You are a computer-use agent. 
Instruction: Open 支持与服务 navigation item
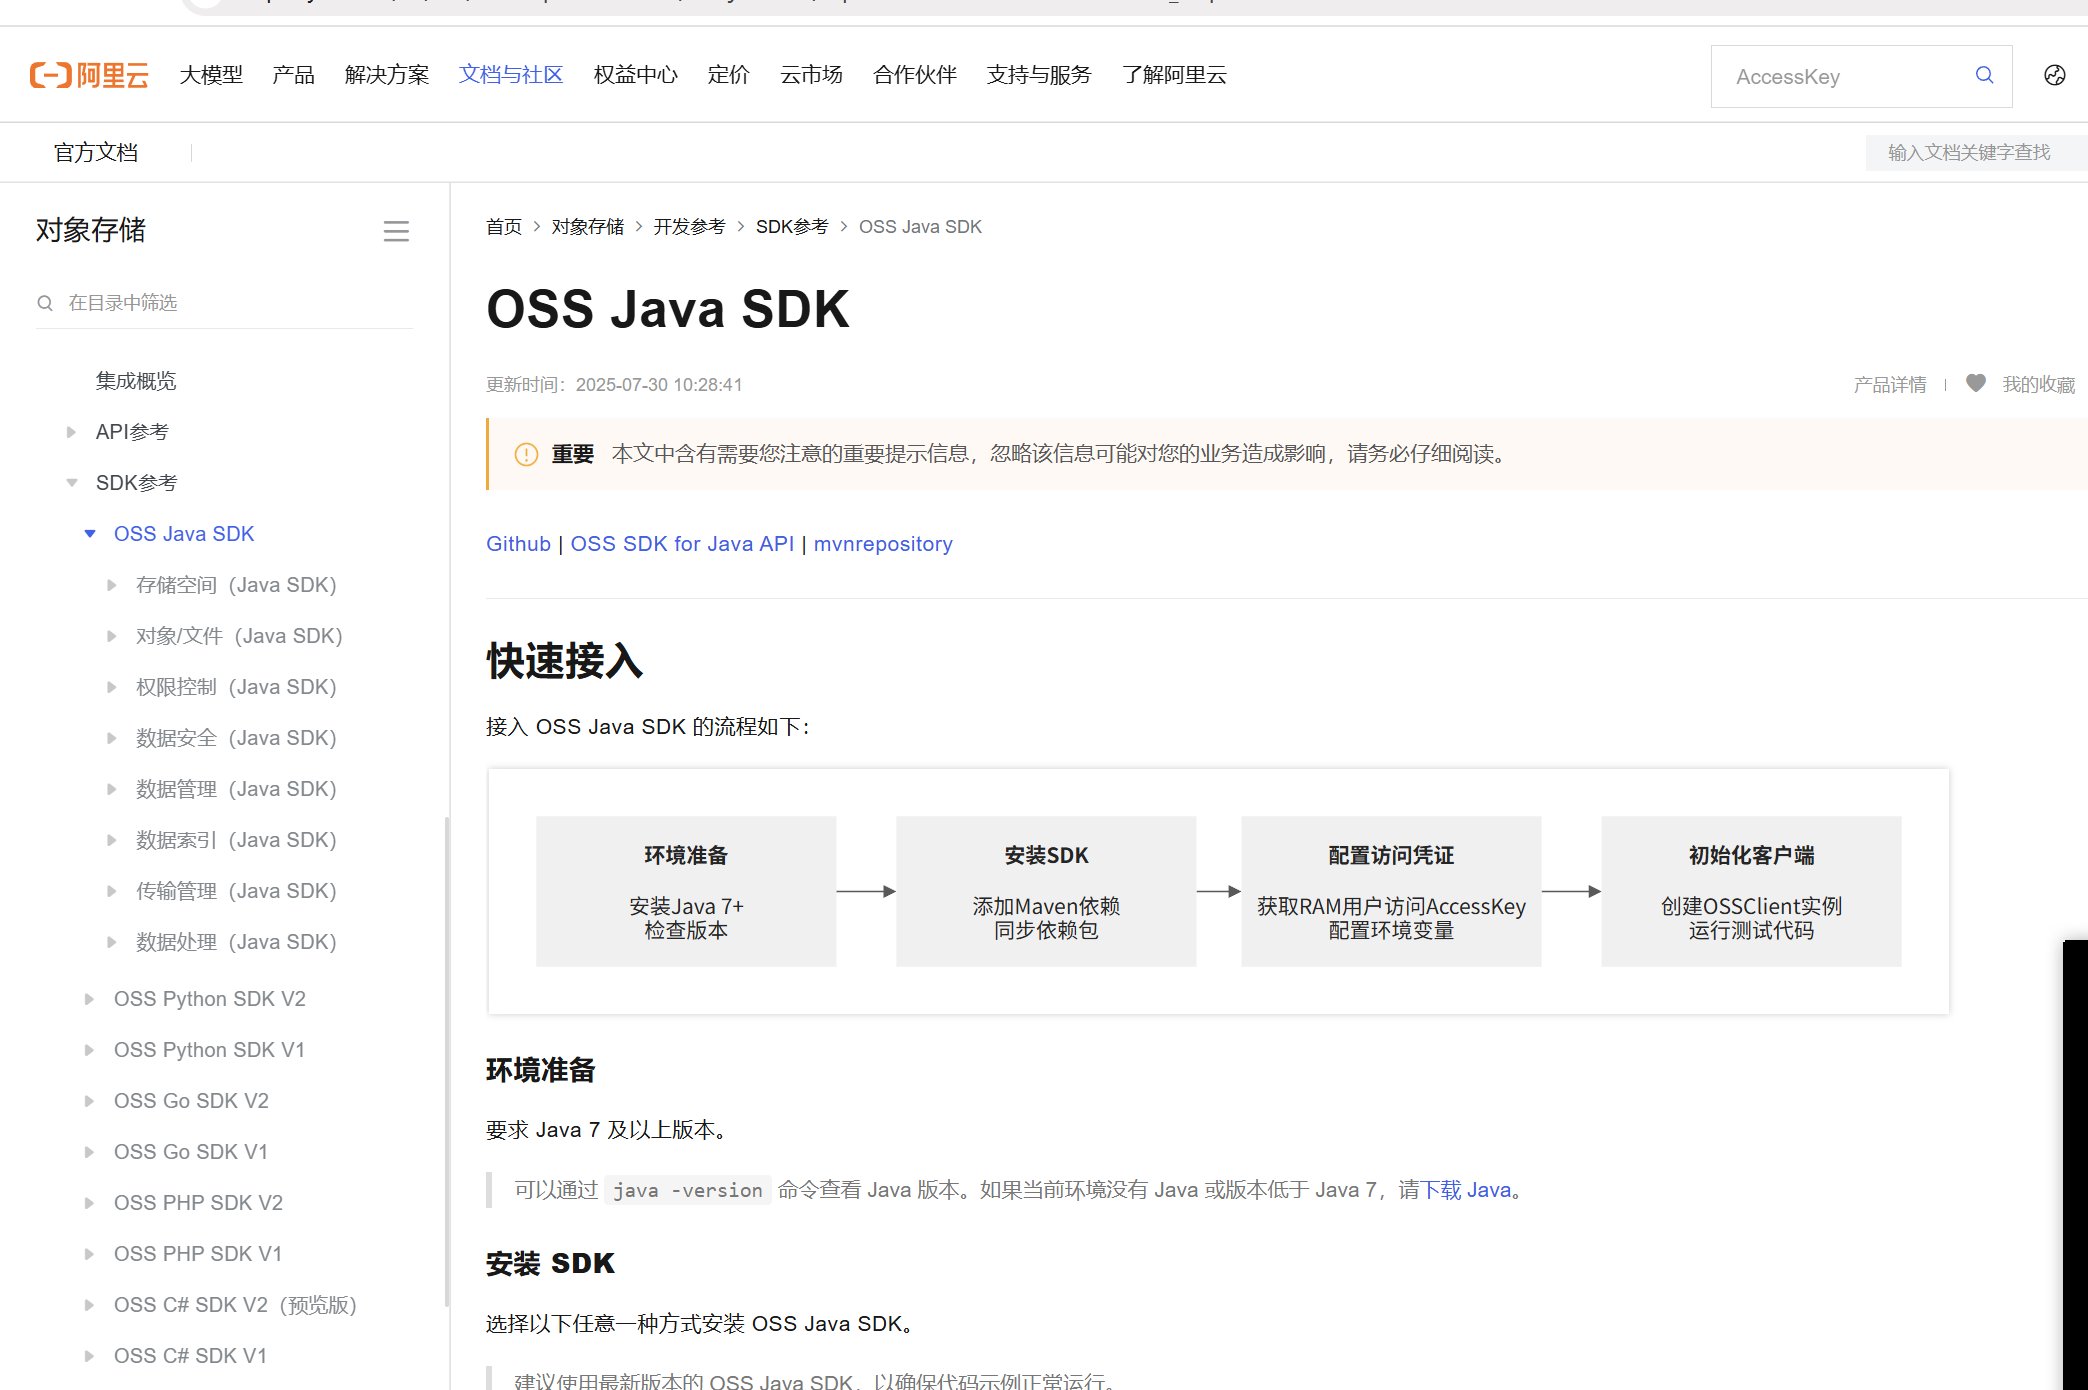point(1039,75)
